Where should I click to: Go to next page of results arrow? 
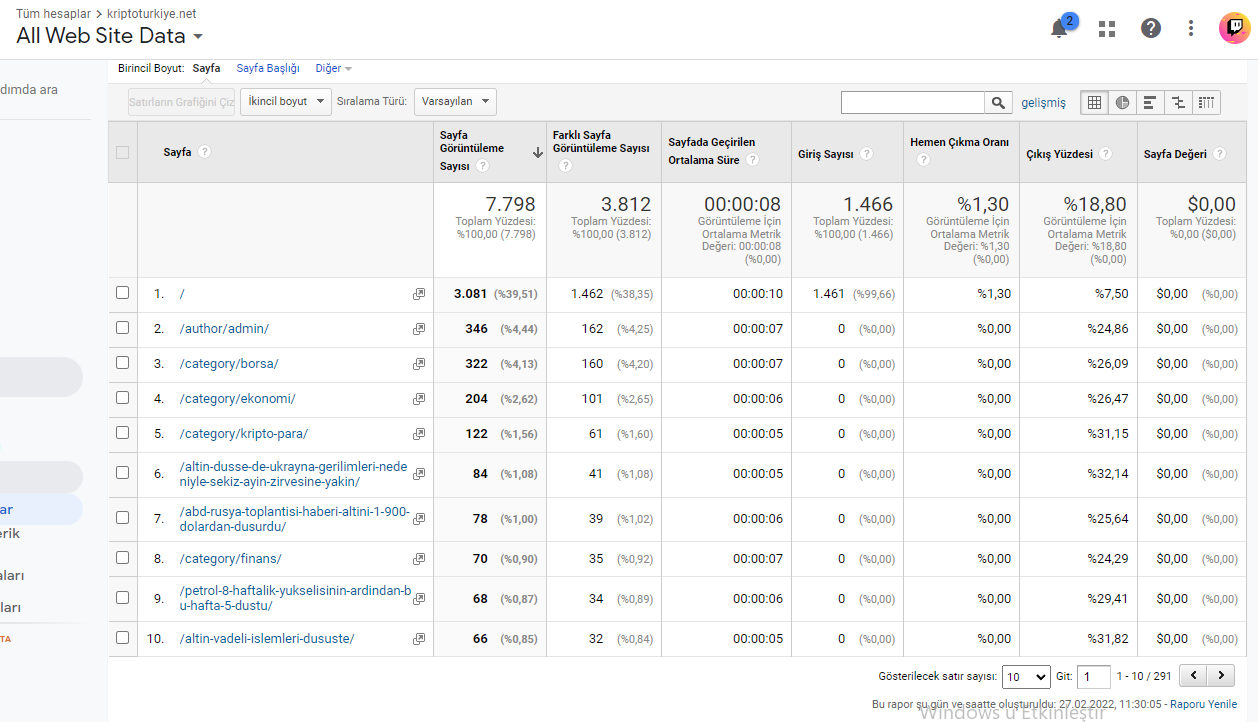click(x=1221, y=677)
